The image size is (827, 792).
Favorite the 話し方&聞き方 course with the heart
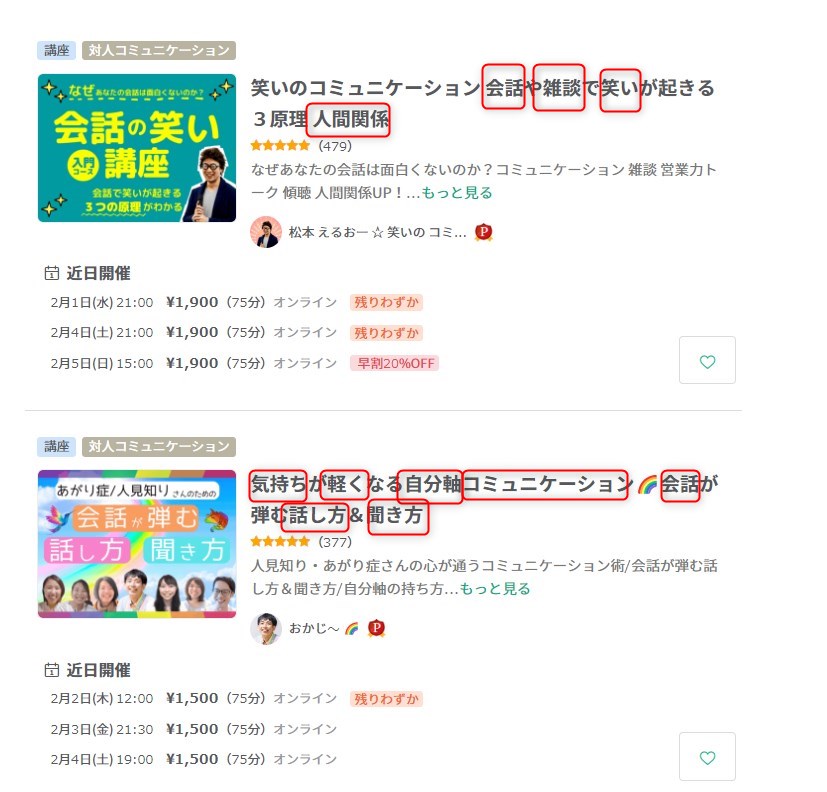(x=707, y=757)
